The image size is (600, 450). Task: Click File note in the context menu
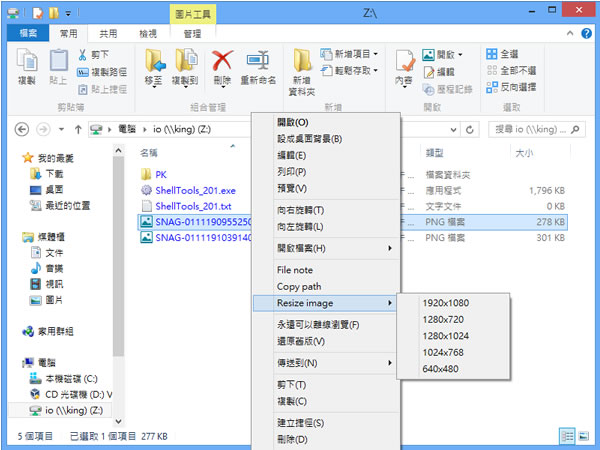pyautogui.click(x=327, y=270)
